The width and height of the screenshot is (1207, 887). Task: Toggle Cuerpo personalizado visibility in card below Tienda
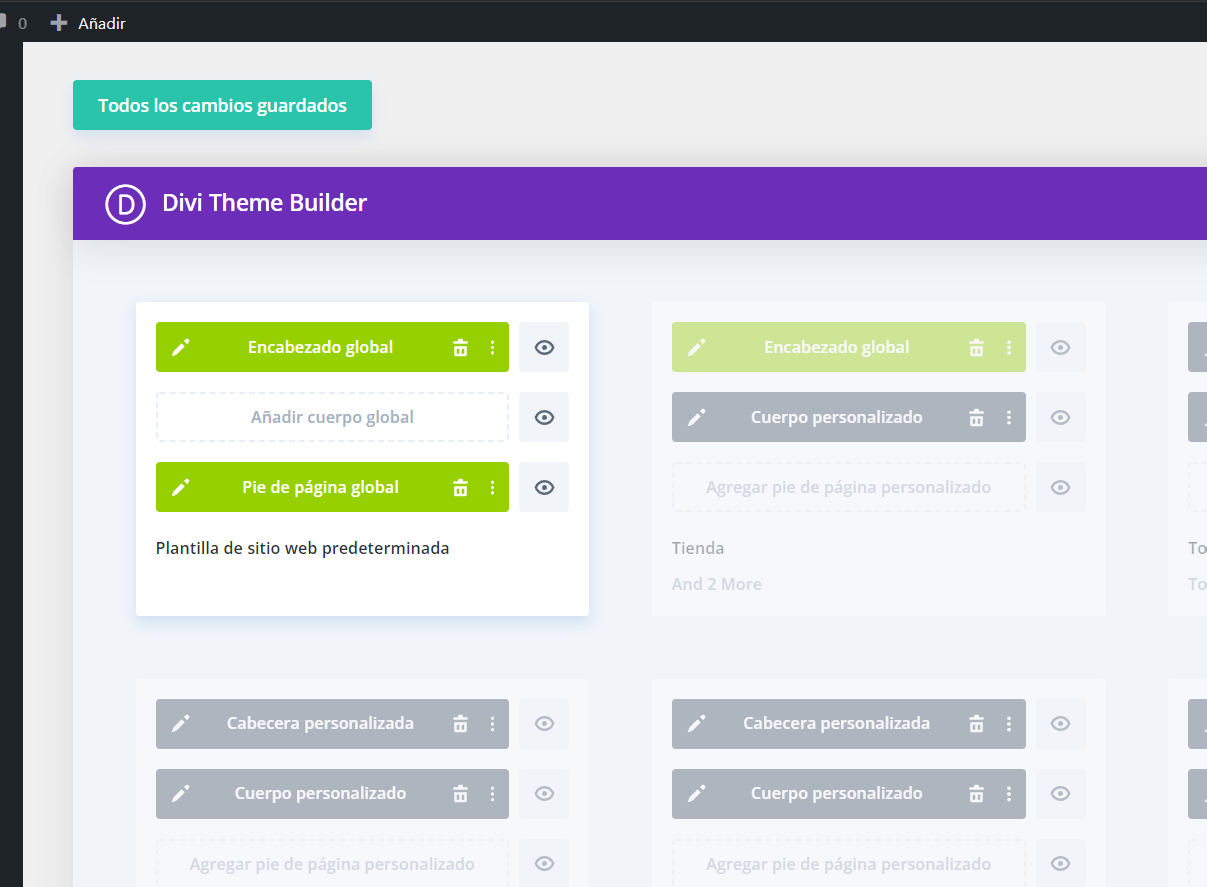point(1060,793)
